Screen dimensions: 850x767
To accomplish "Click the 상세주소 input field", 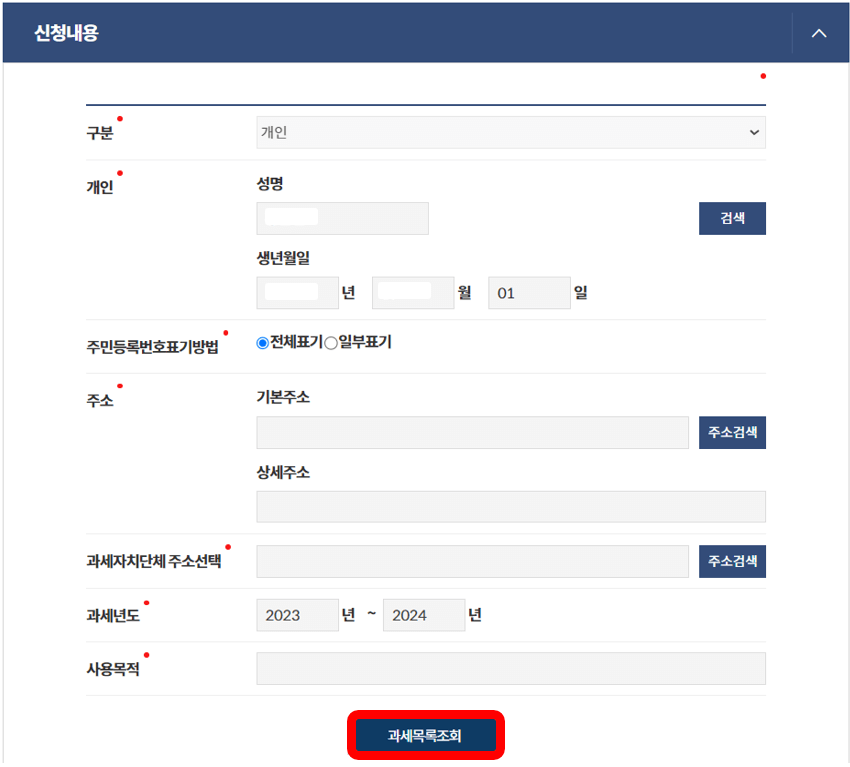I will click(511, 507).
